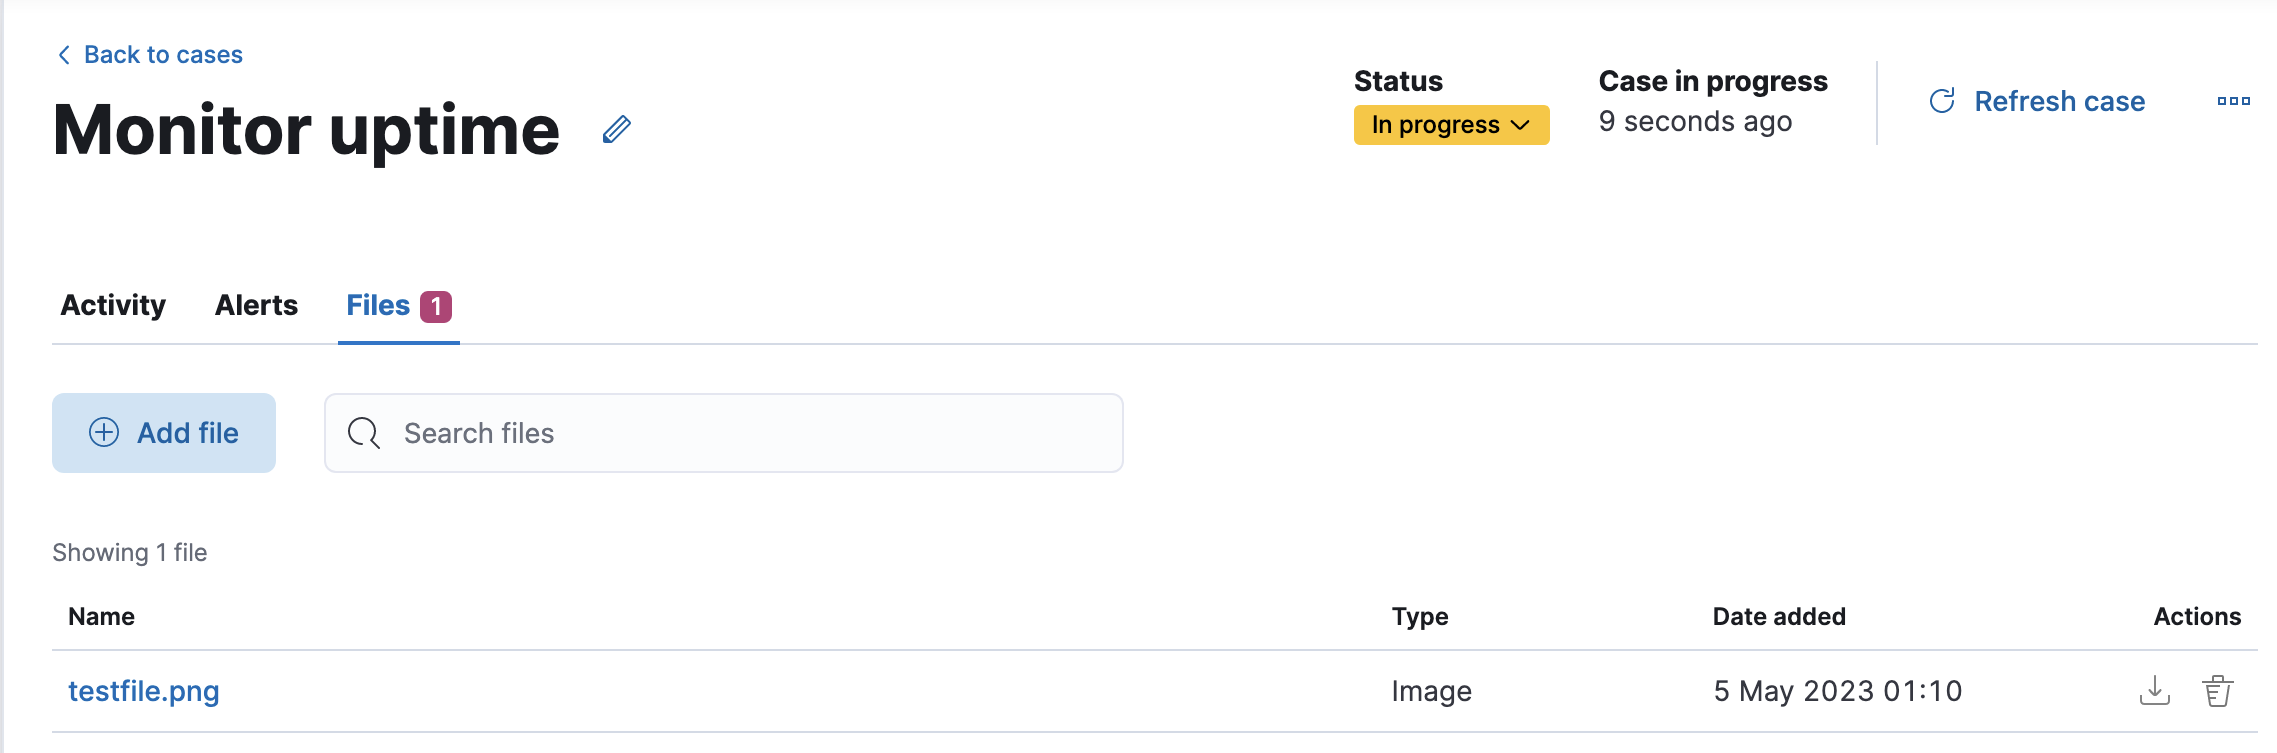Click the Type column header
2277x753 pixels.
point(1419,617)
